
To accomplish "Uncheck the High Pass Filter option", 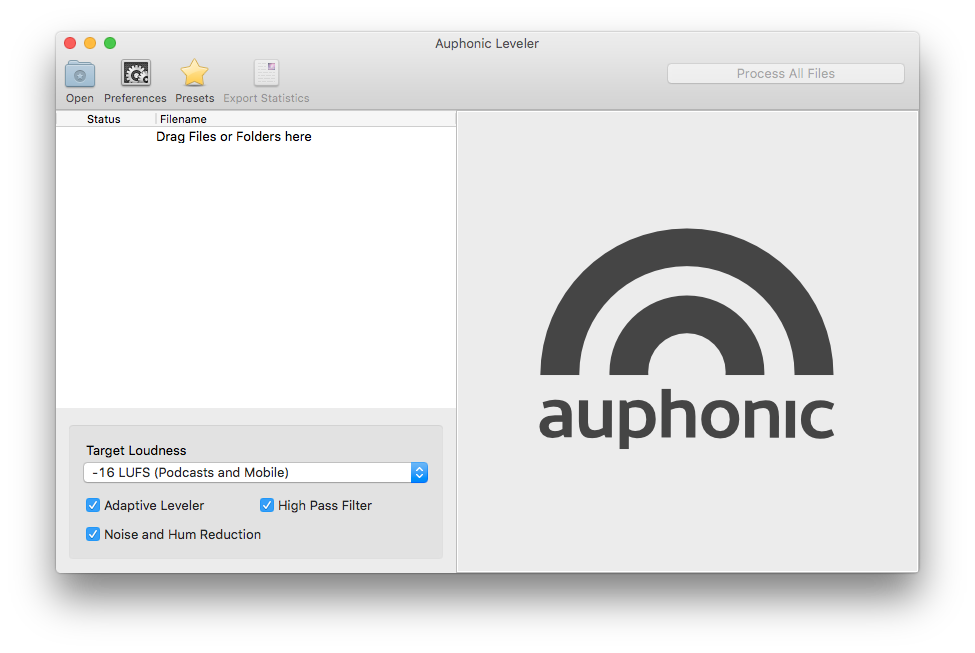I will click(267, 505).
